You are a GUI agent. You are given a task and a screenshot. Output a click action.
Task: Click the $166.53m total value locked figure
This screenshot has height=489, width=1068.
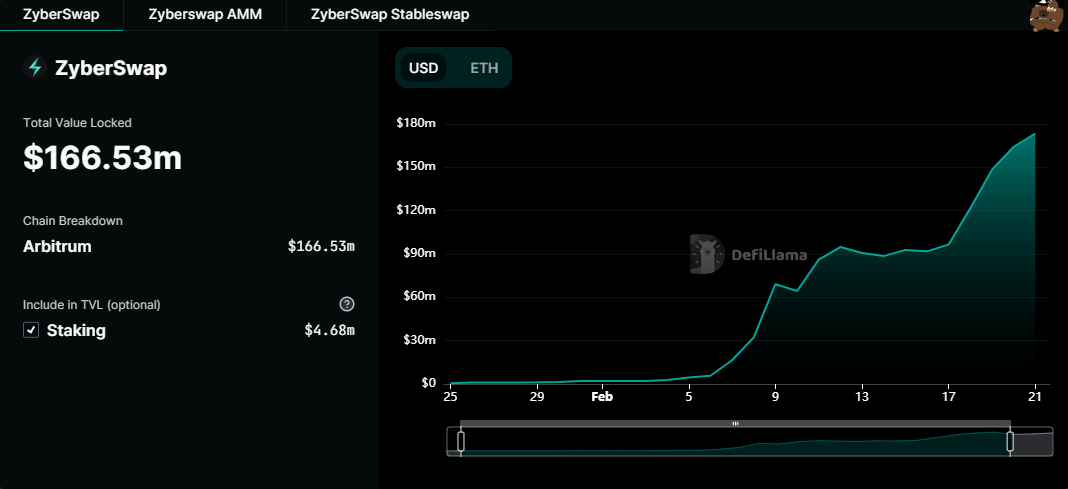click(102, 157)
